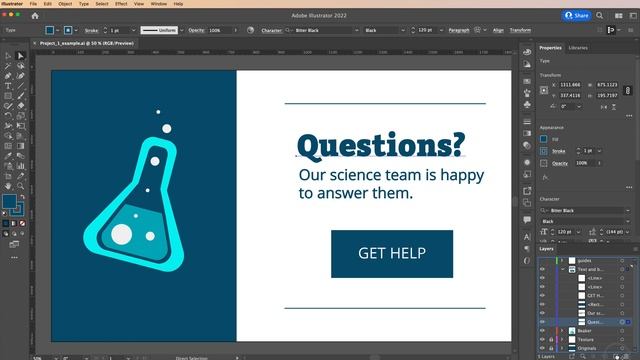Click the reference point locator in Transform

(544, 90)
